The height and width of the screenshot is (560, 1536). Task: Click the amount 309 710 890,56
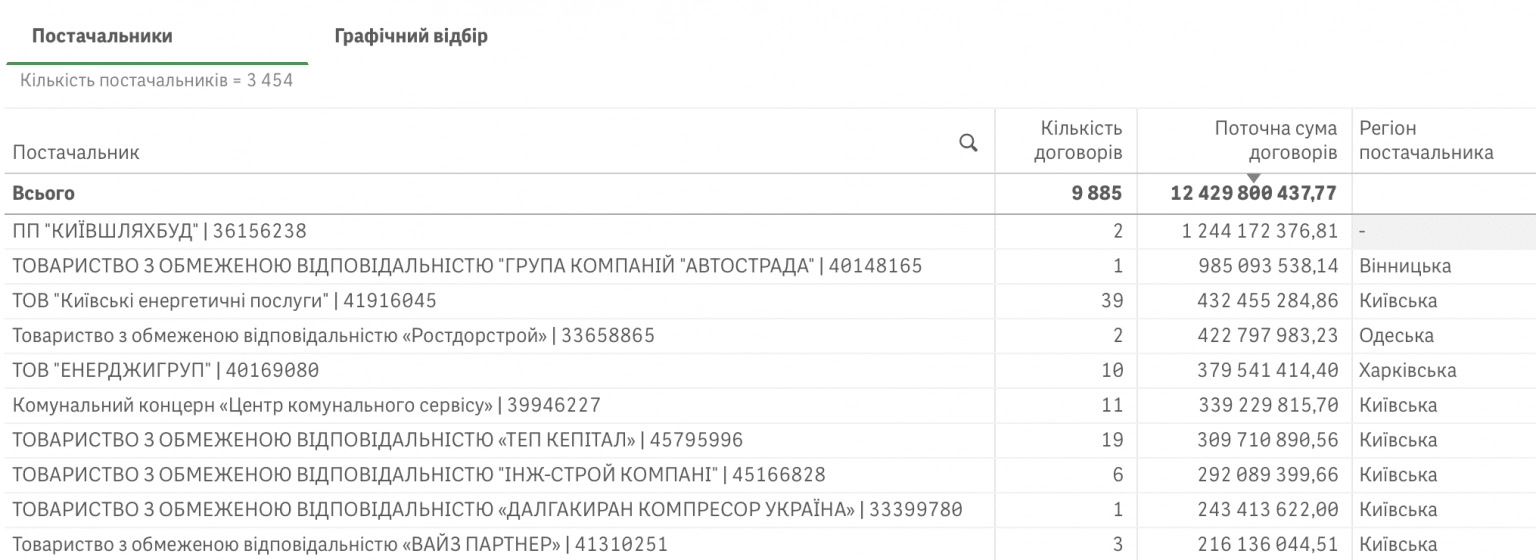click(1268, 441)
